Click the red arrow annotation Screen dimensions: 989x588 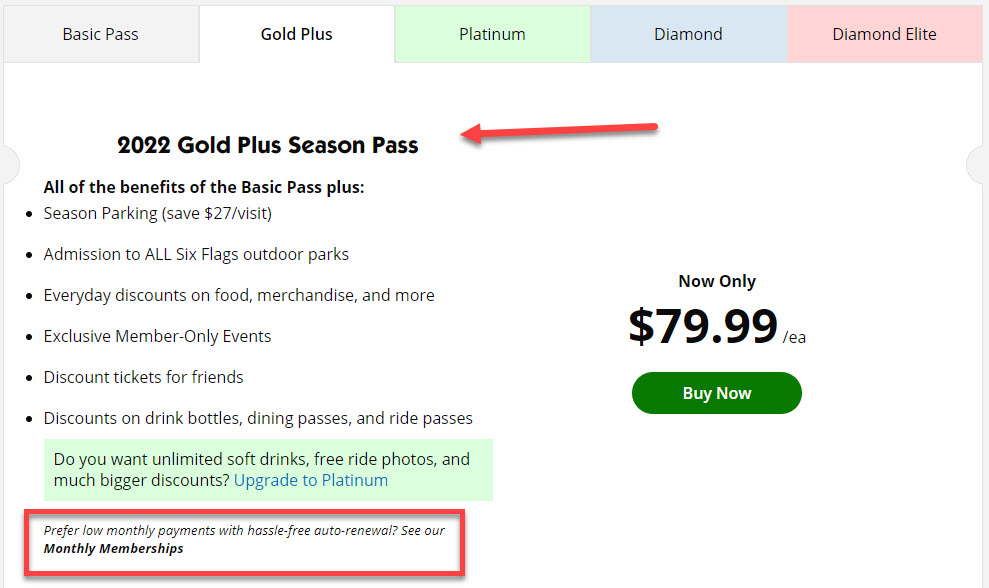point(560,131)
